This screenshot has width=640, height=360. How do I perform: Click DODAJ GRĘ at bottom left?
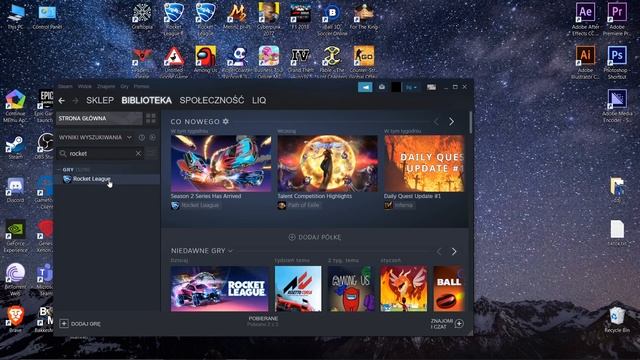(x=80, y=324)
